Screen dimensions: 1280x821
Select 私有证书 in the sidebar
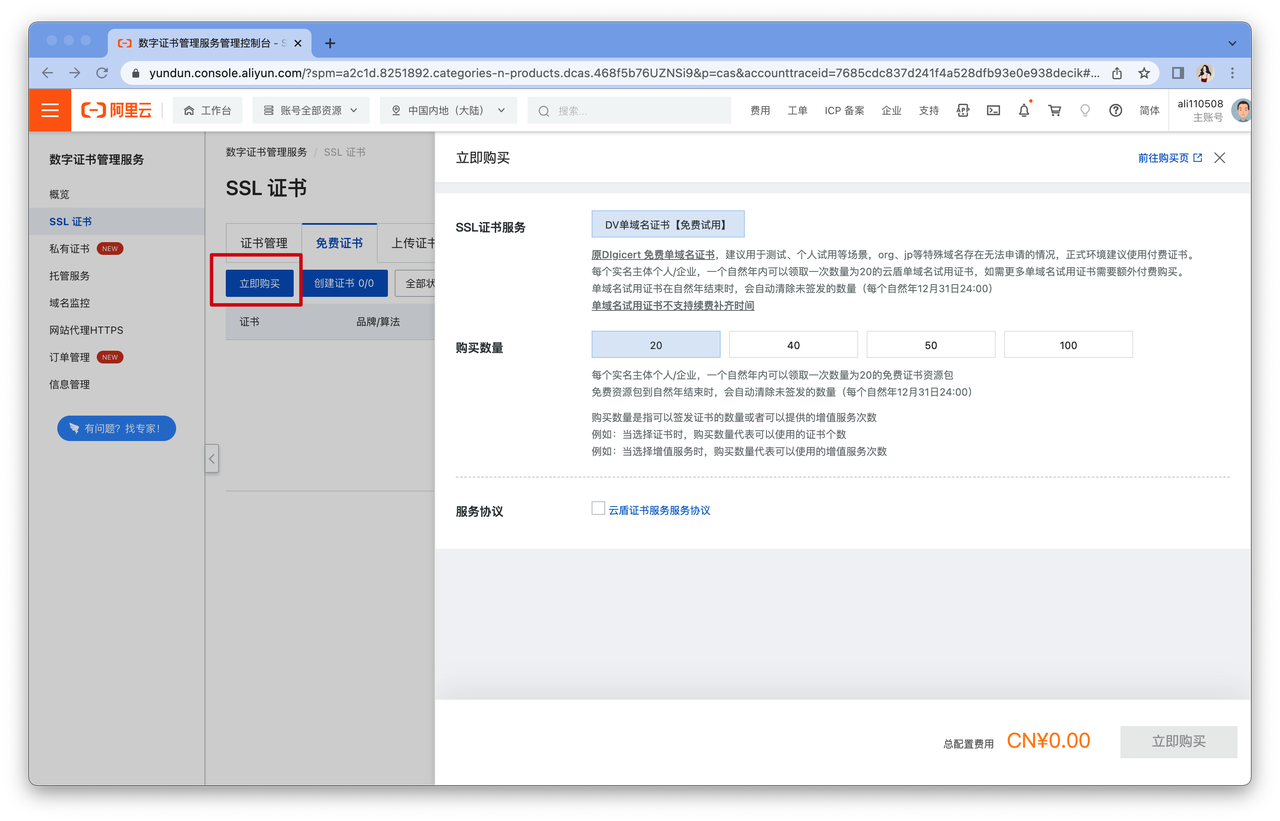(x=69, y=249)
